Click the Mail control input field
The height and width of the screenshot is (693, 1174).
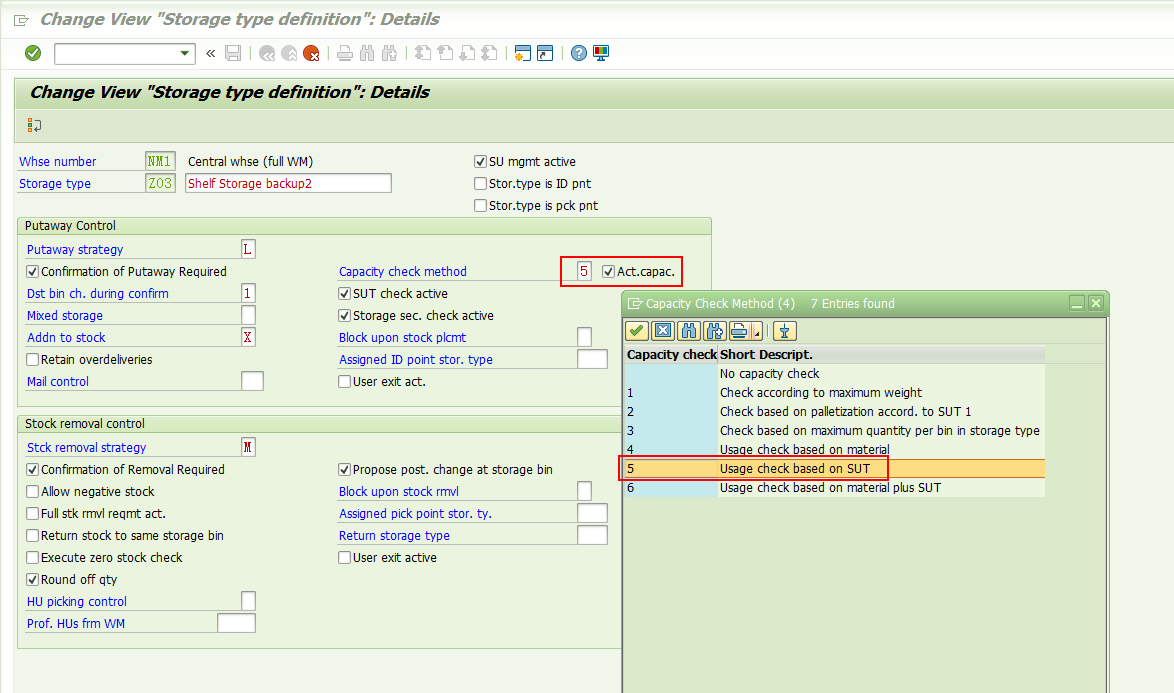252,381
